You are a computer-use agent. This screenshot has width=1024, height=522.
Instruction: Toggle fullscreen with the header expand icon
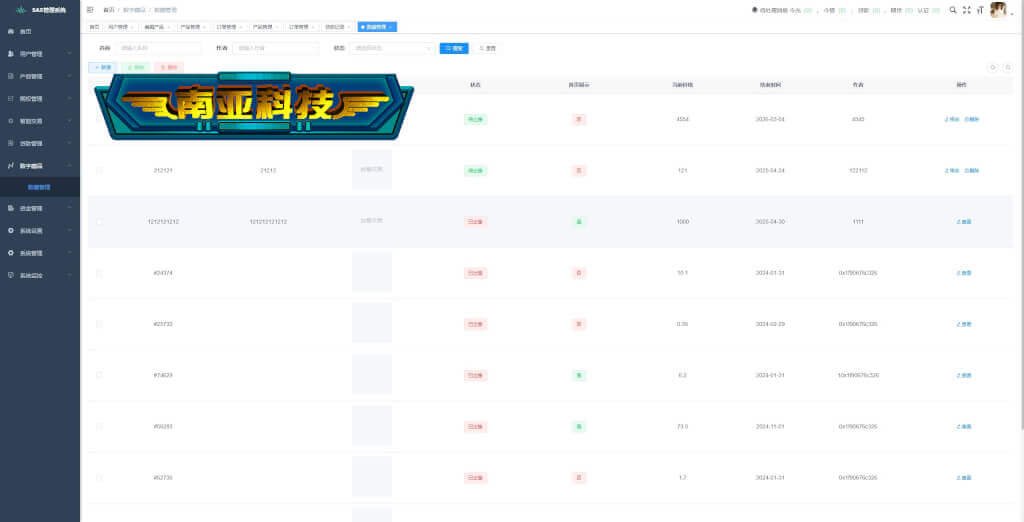967,10
